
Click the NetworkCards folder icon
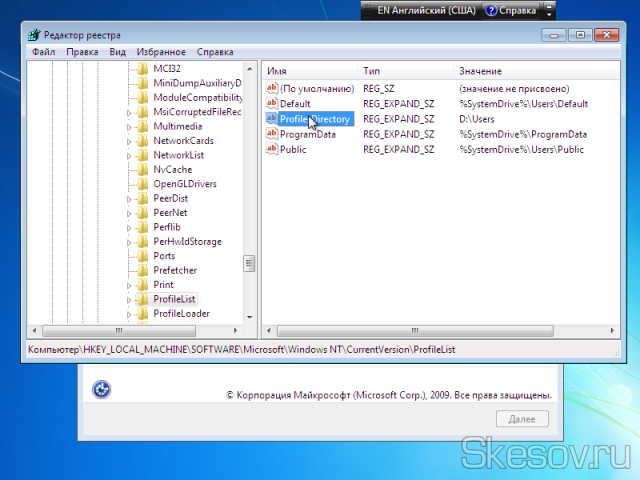click(x=142, y=141)
